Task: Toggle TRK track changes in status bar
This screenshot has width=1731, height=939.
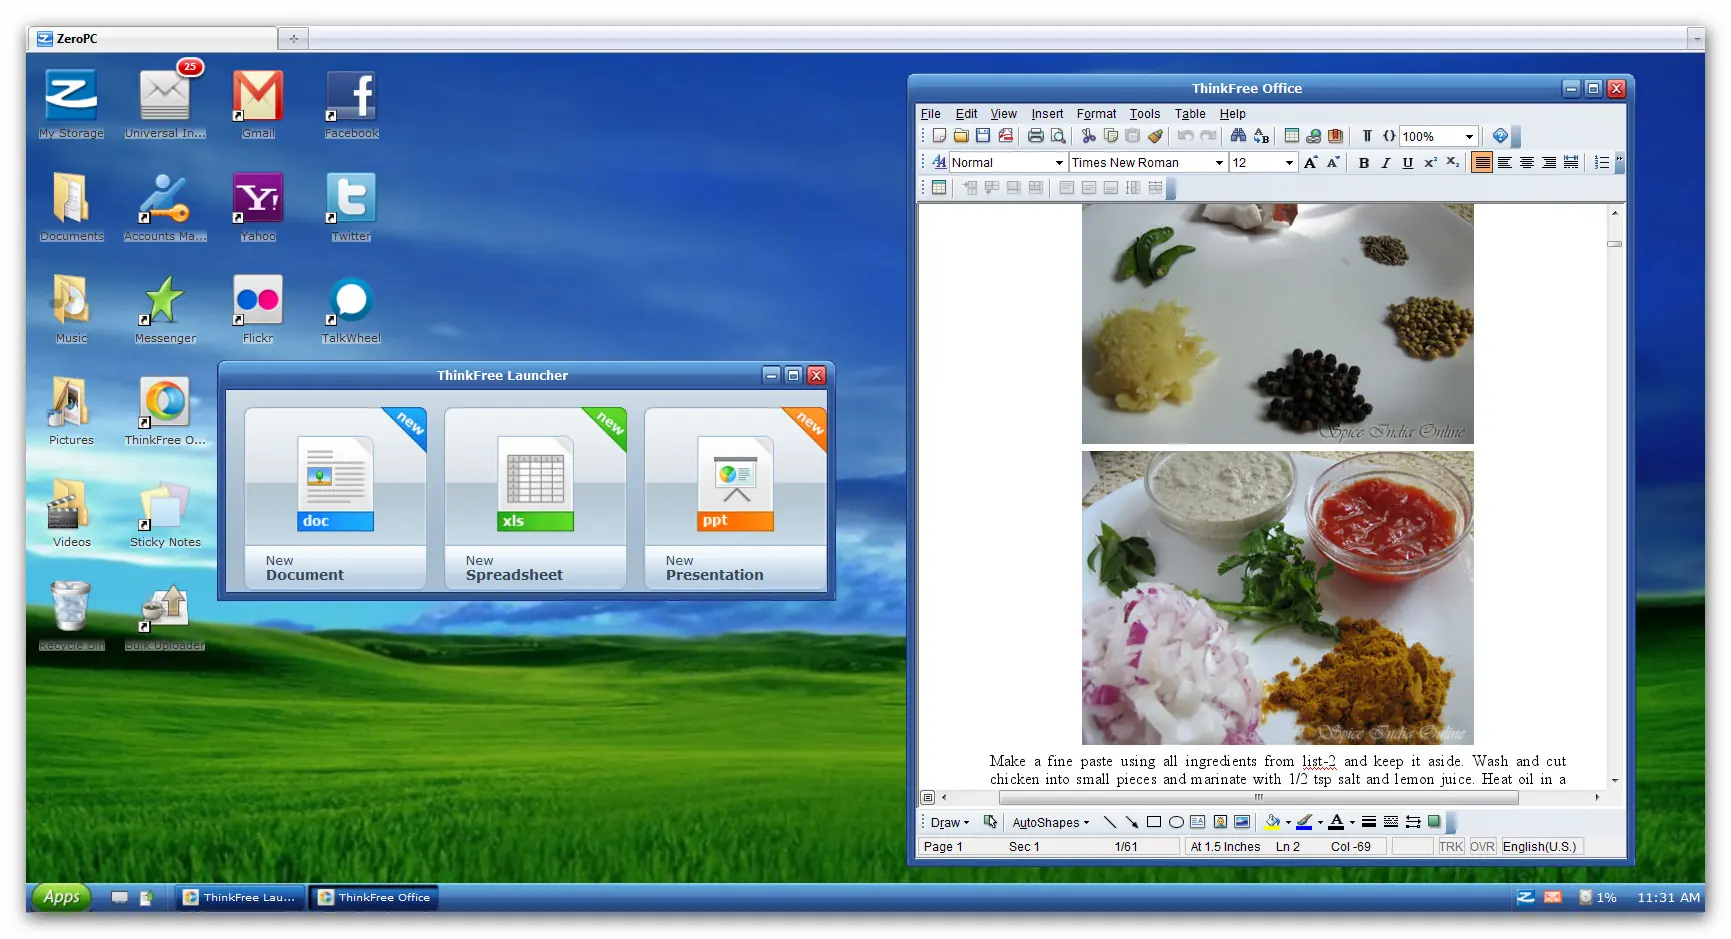Action: point(1451,846)
